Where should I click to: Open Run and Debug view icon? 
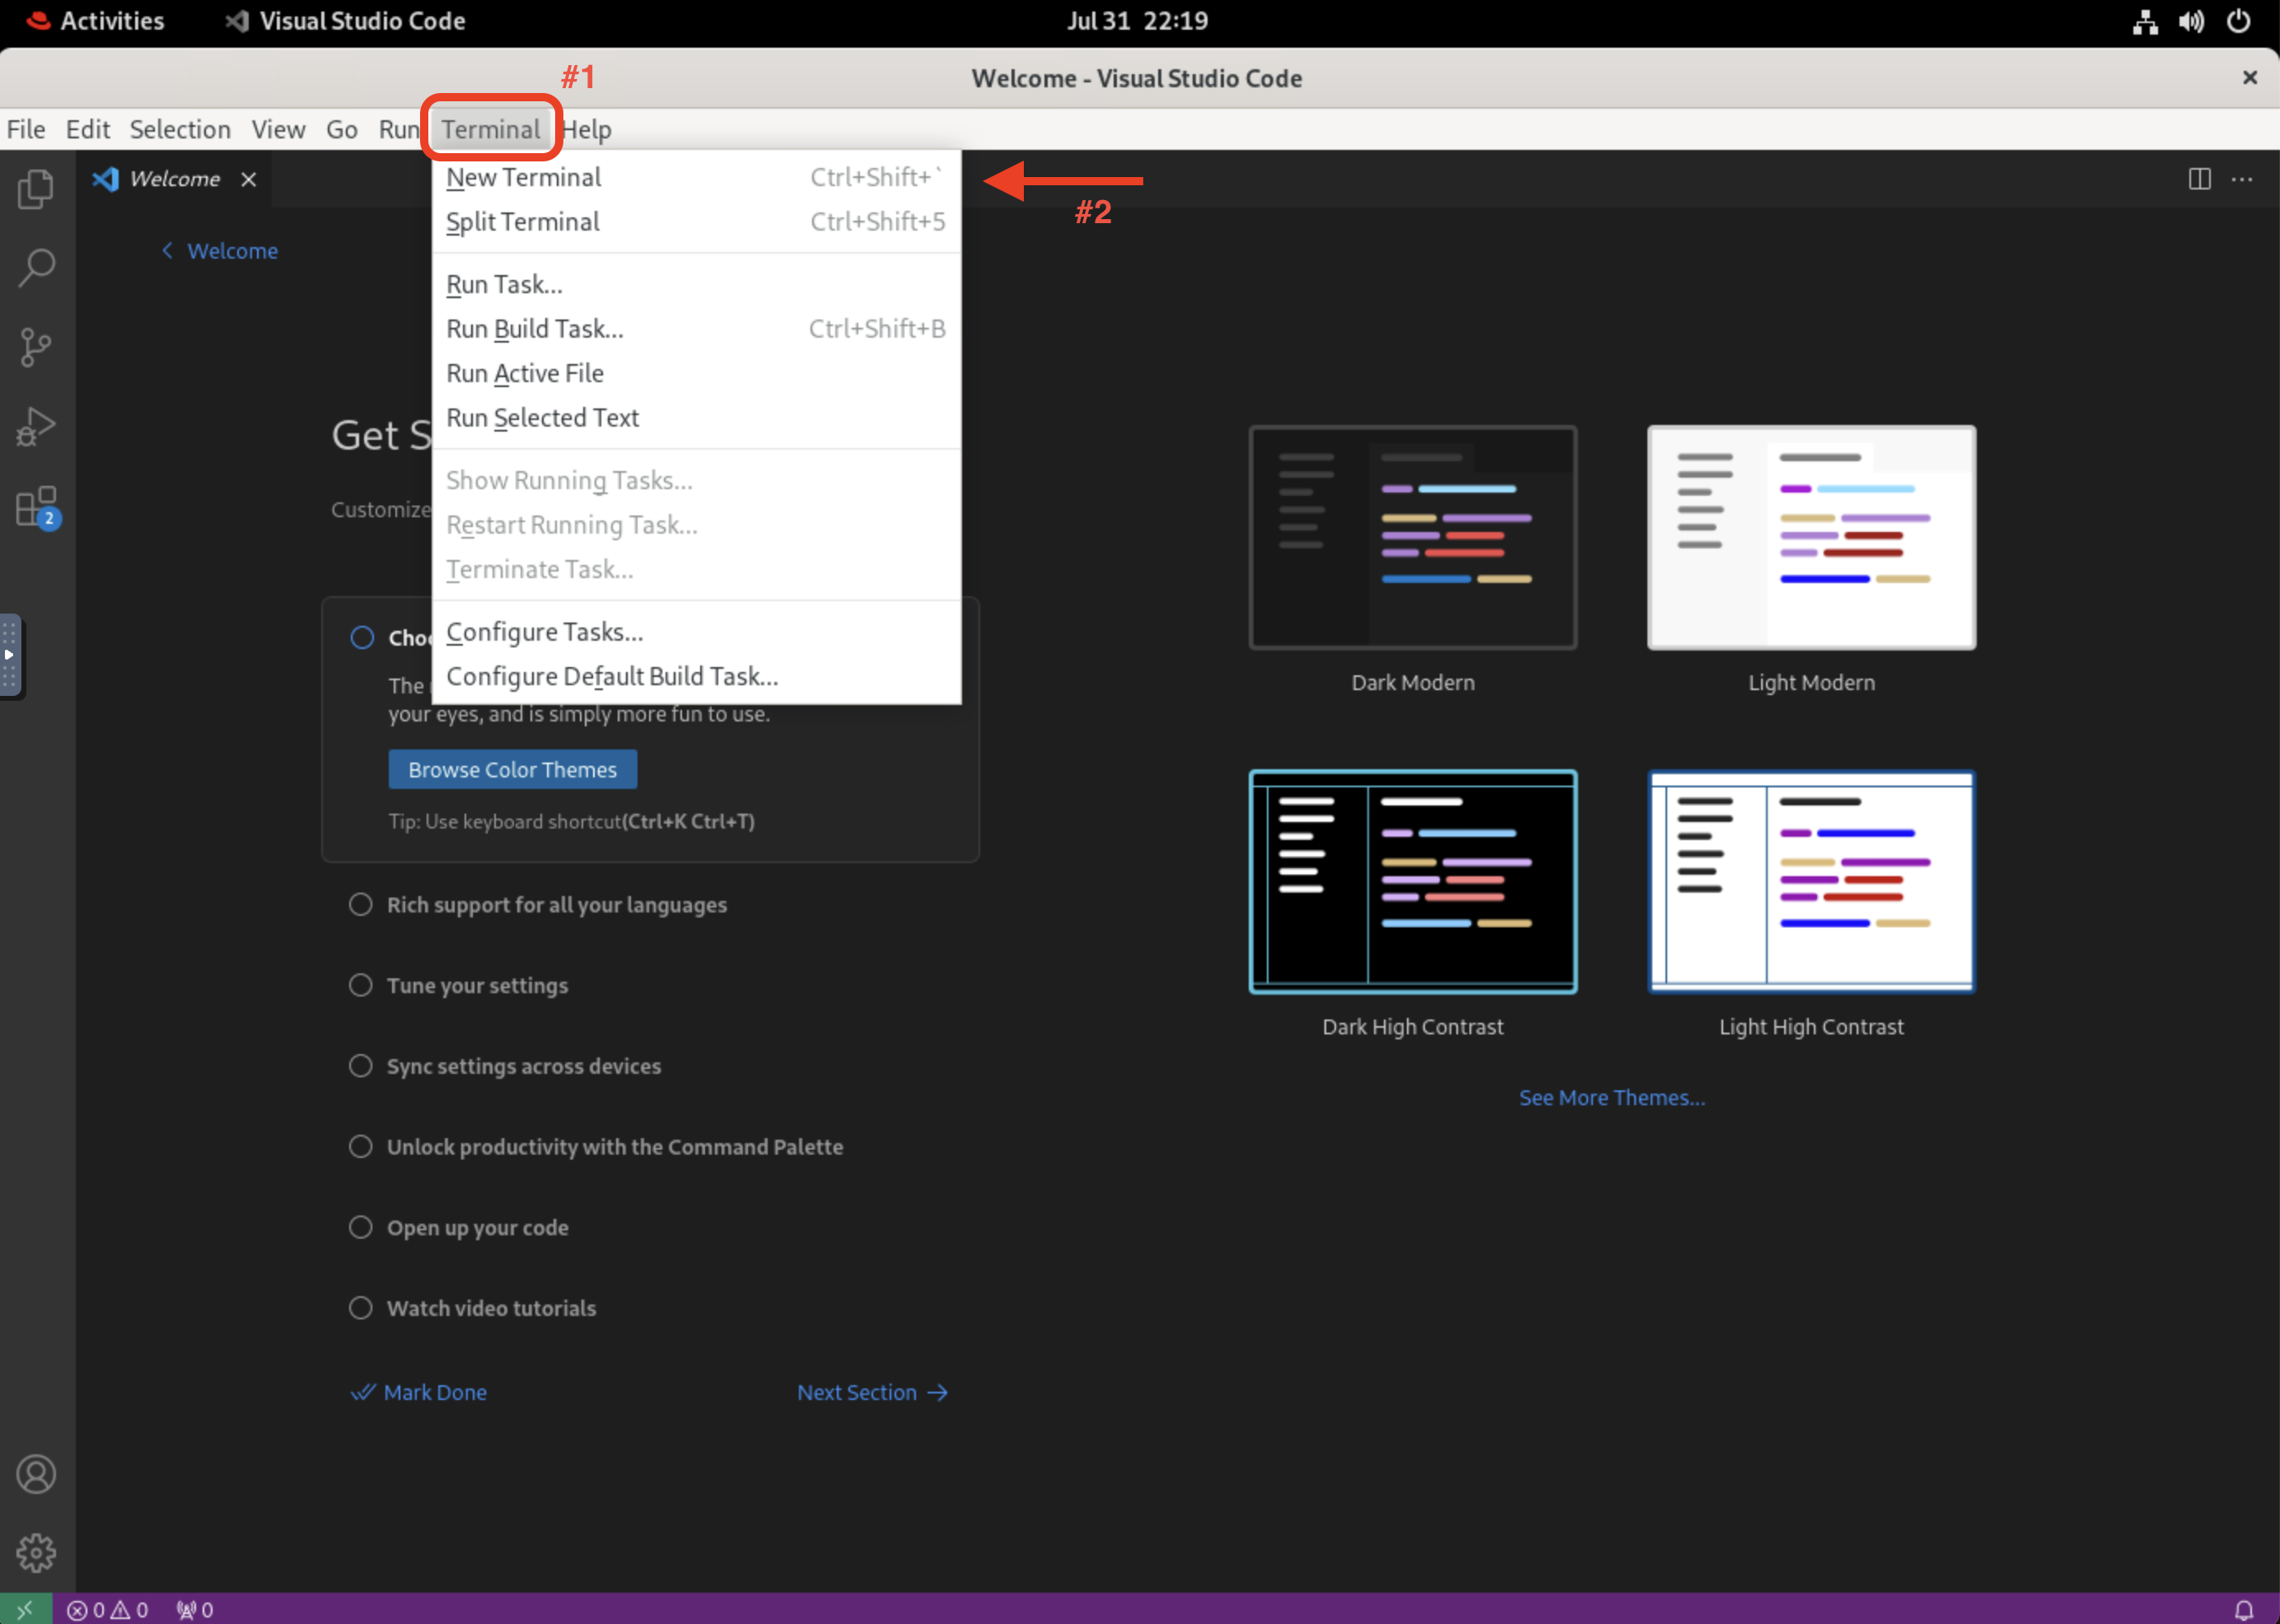pos(36,427)
